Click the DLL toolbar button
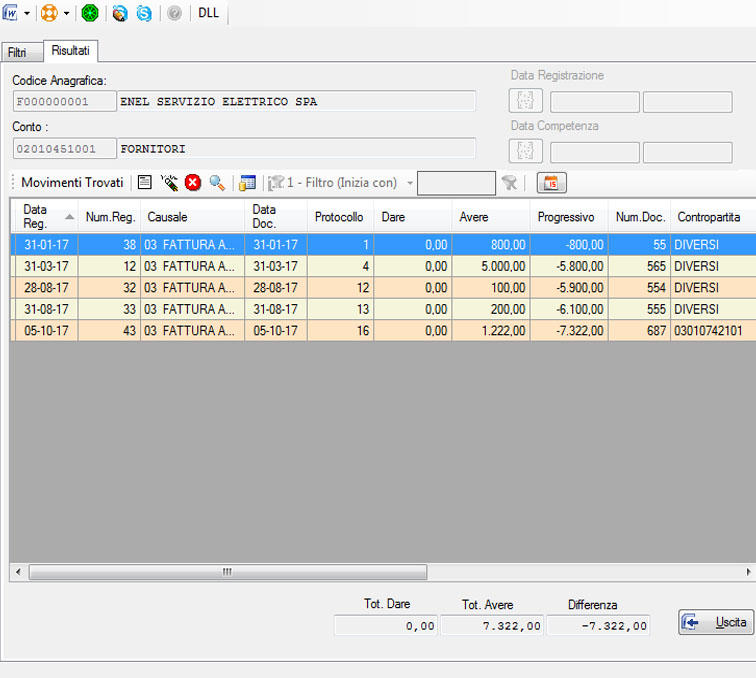The height and width of the screenshot is (678, 756). click(x=208, y=13)
